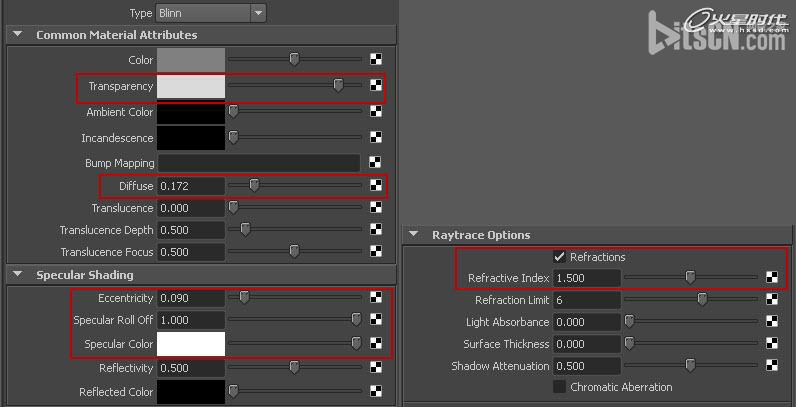Open the gray Color swatch picker
The image size is (796, 407).
click(x=191, y=60)
